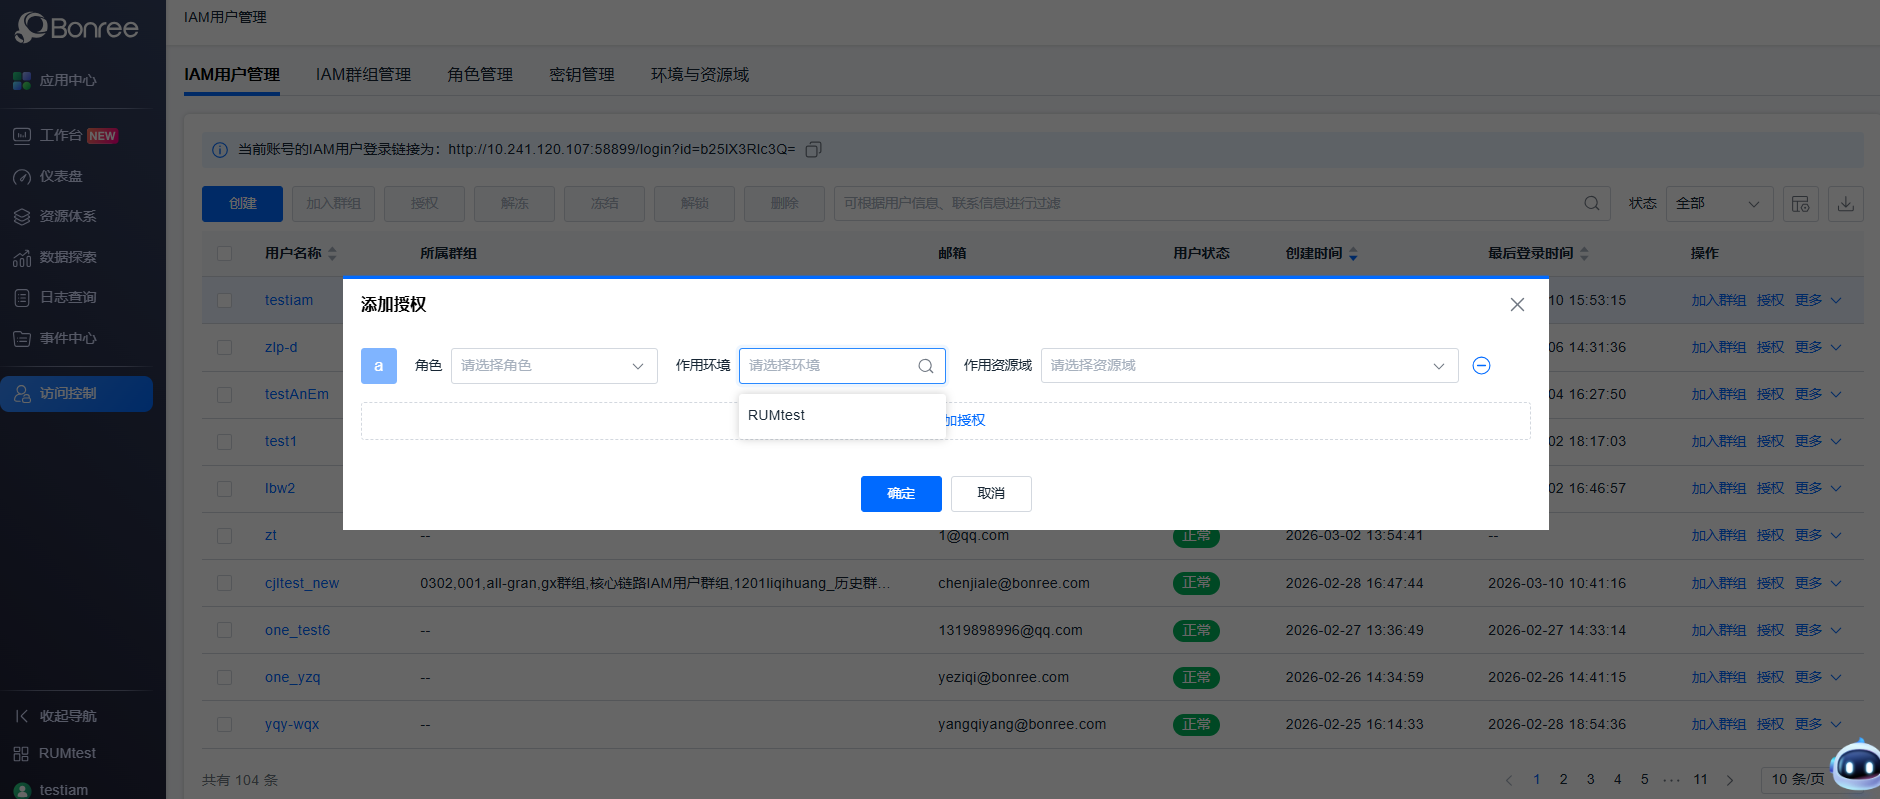
Task: Open 数据探索 chart icon
Action: (x=22, y=258)
